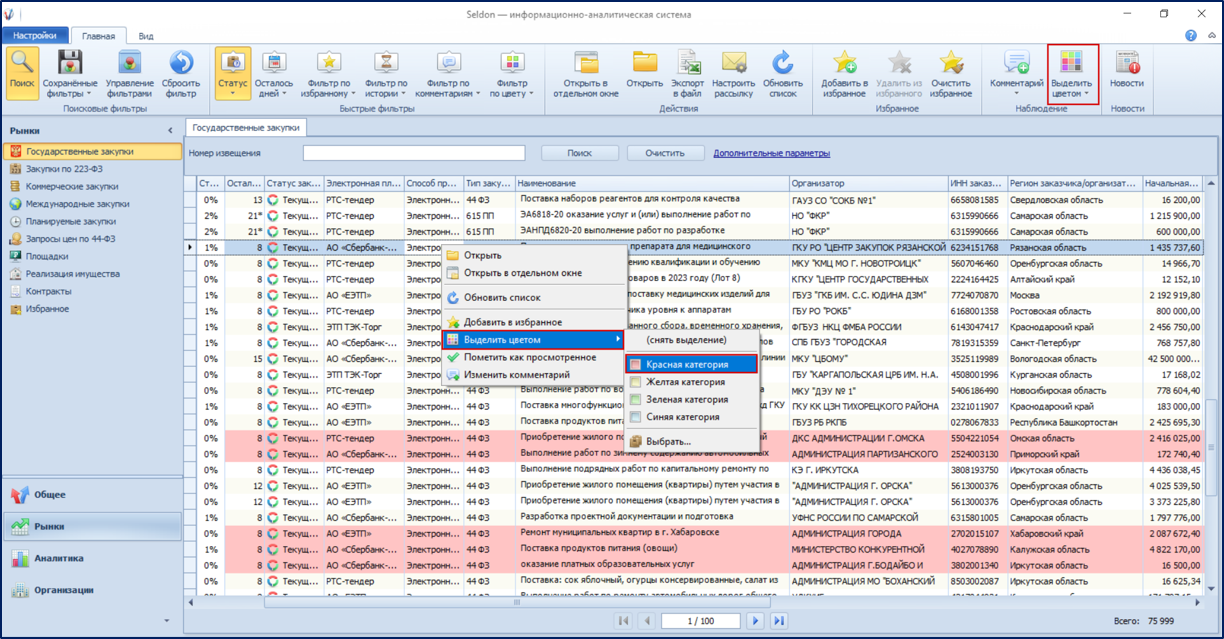
Task: Choose Пометить как просмотренное in context menu
Action: tap(533, 357)
